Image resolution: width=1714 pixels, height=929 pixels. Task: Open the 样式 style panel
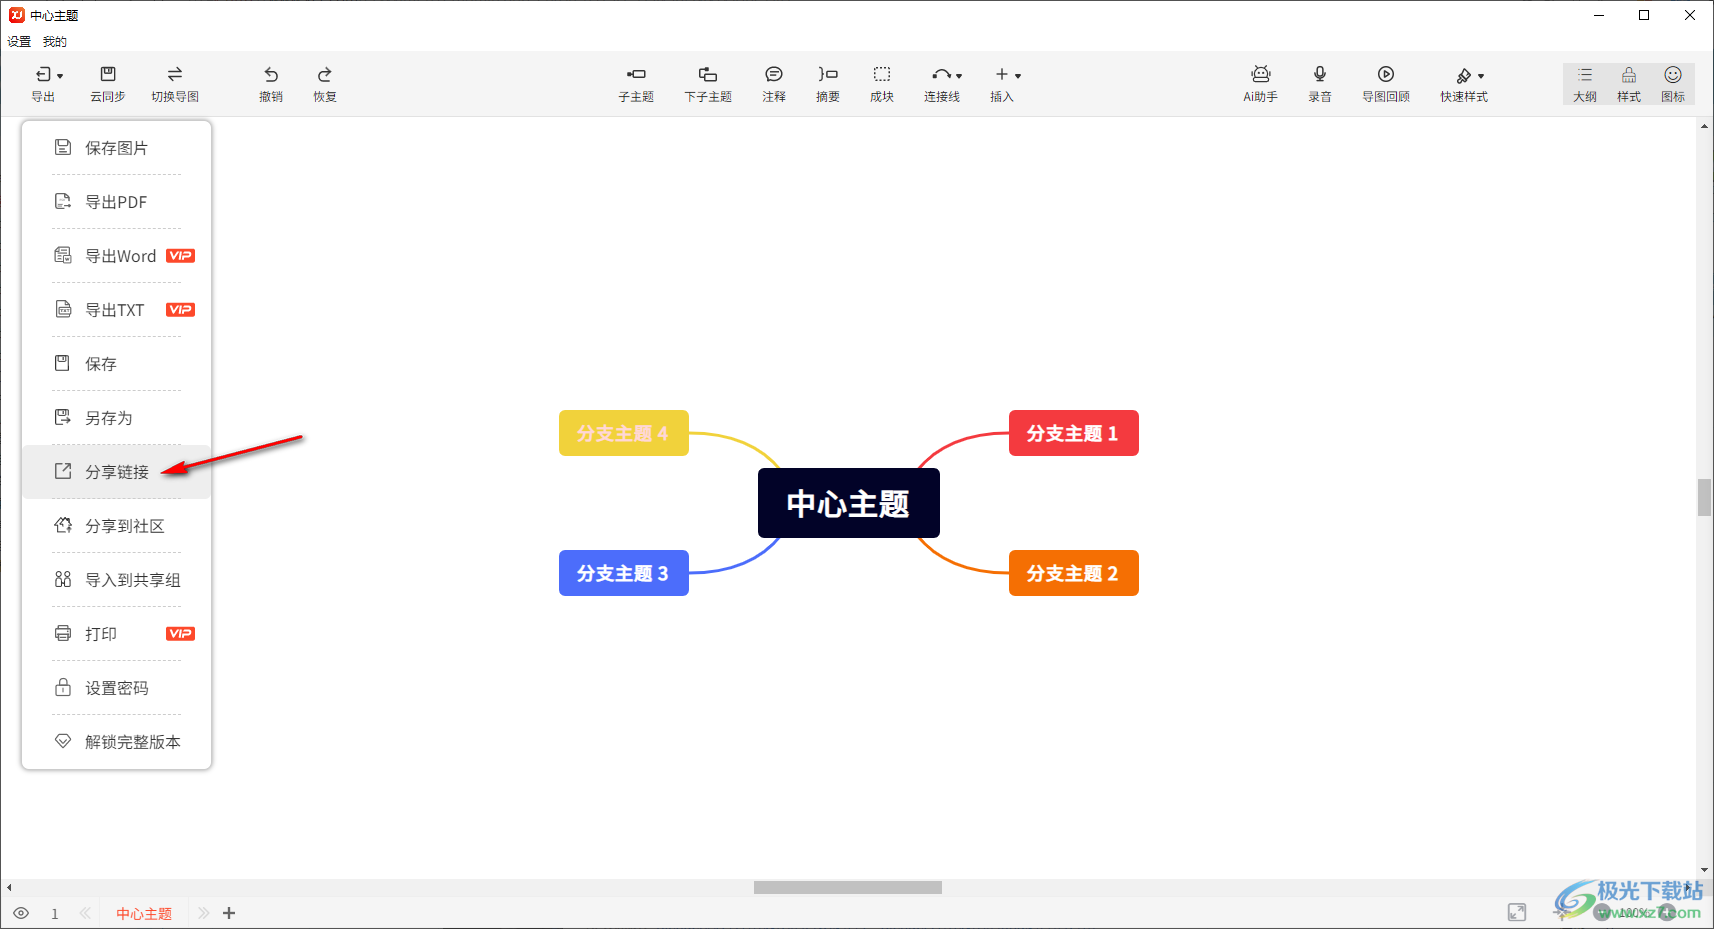coord(1629,84)
